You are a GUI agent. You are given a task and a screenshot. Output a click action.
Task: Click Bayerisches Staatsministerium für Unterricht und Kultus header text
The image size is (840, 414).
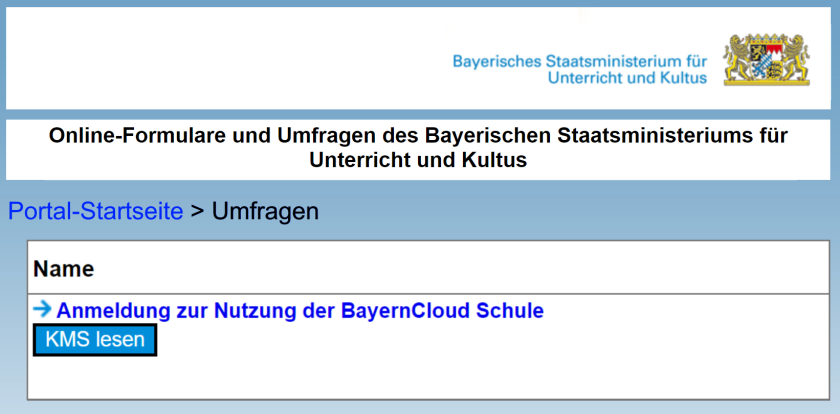coord(580,69)
